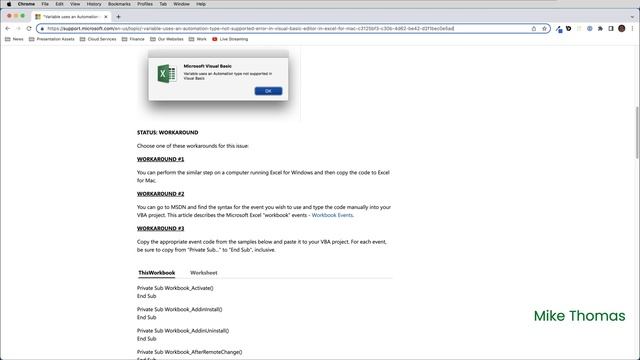Click the 'WORKAROUND #1' heading
The height and width of the screenshot is (360, 640).
click(160, 159)
